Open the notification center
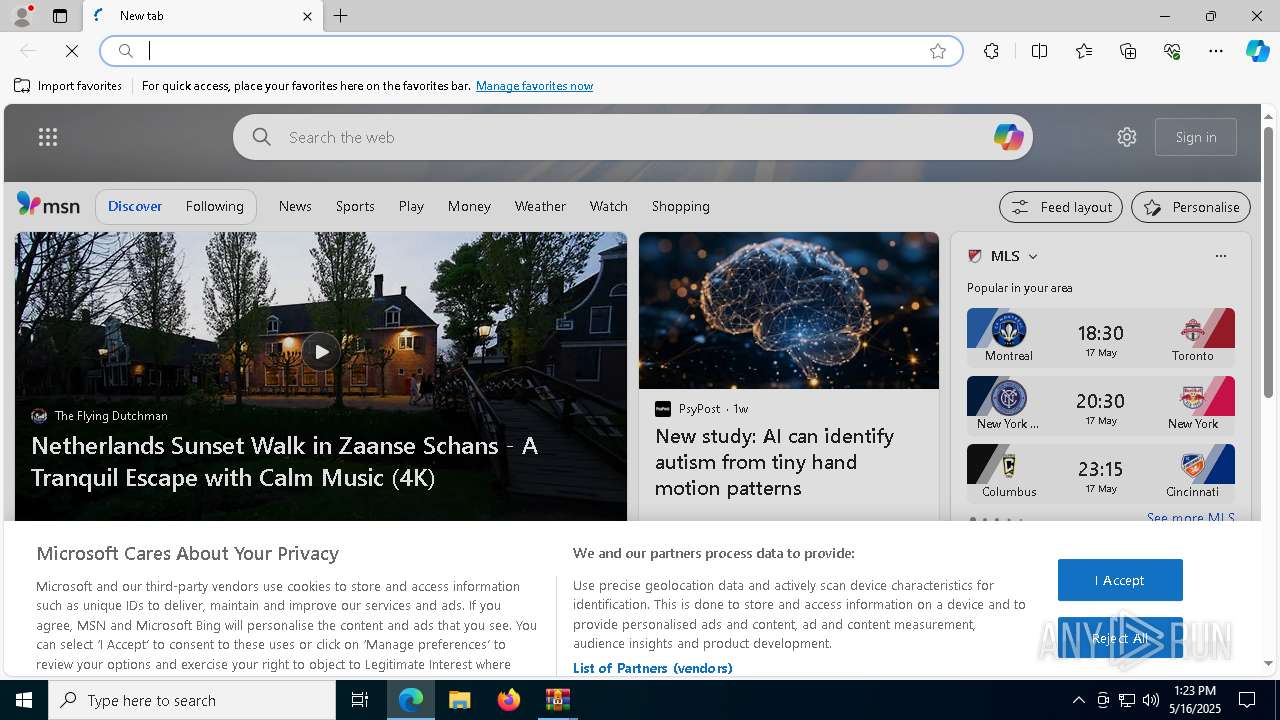This screenshot has height=720, width=1280. 1247,700
